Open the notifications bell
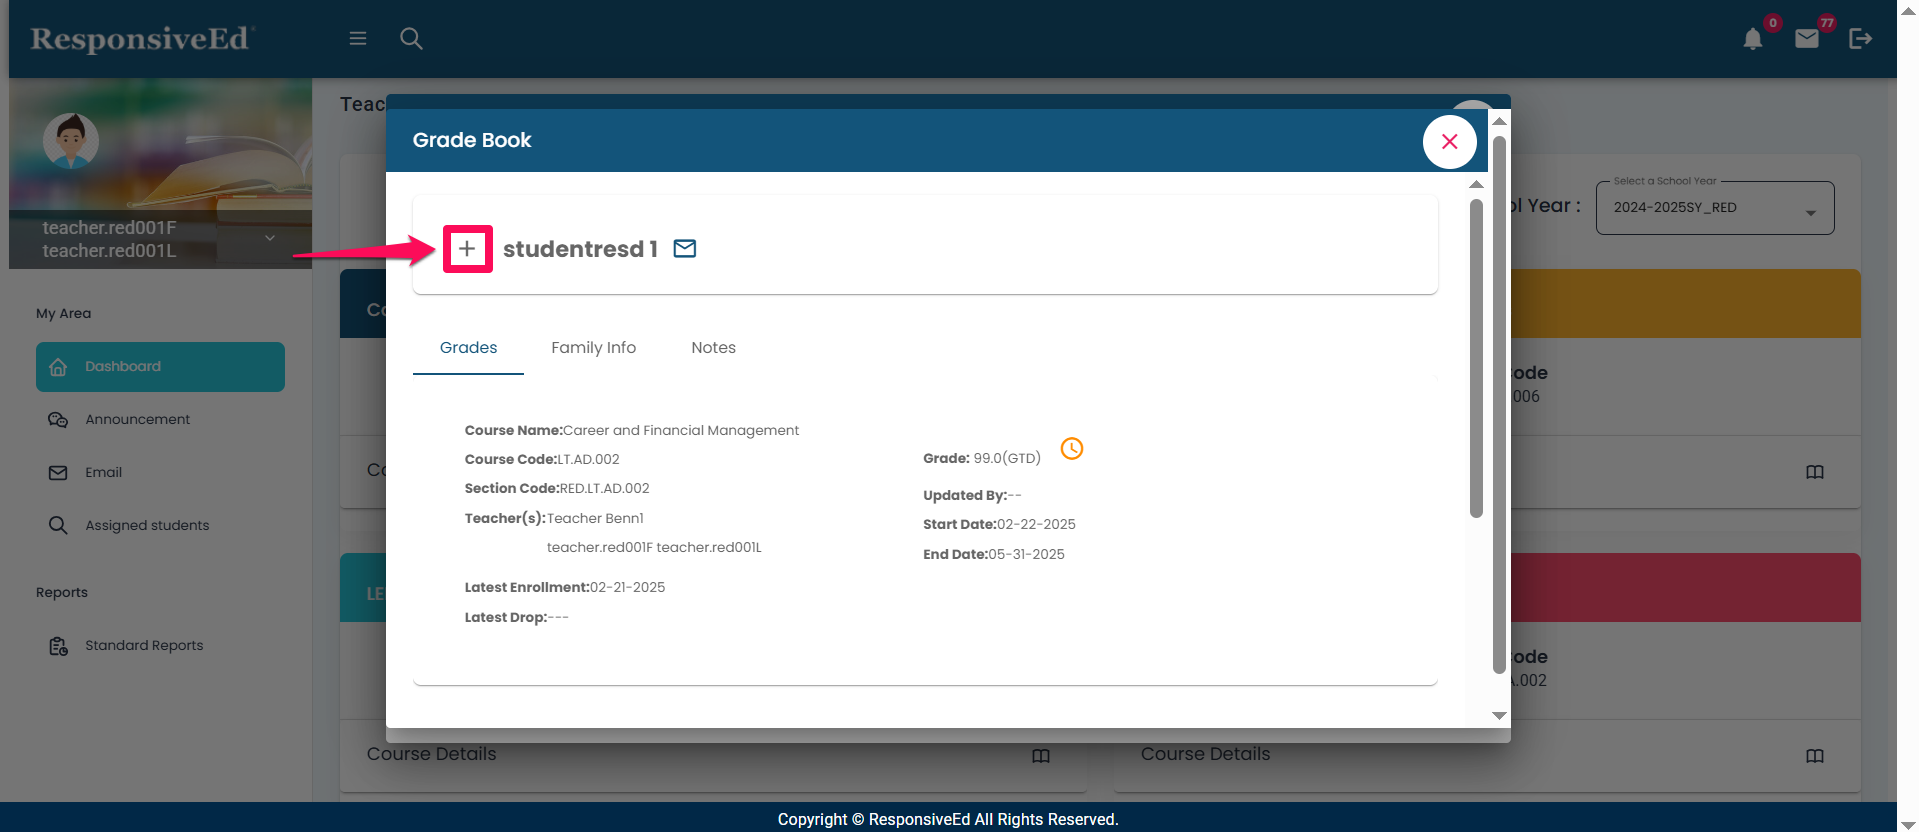This screenshot has width=1919, height=832. 1752,39
